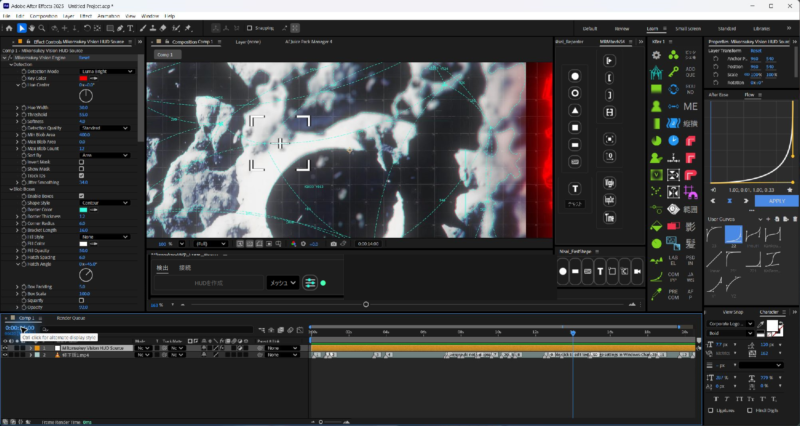Click the green person silhouette icon

656,106
